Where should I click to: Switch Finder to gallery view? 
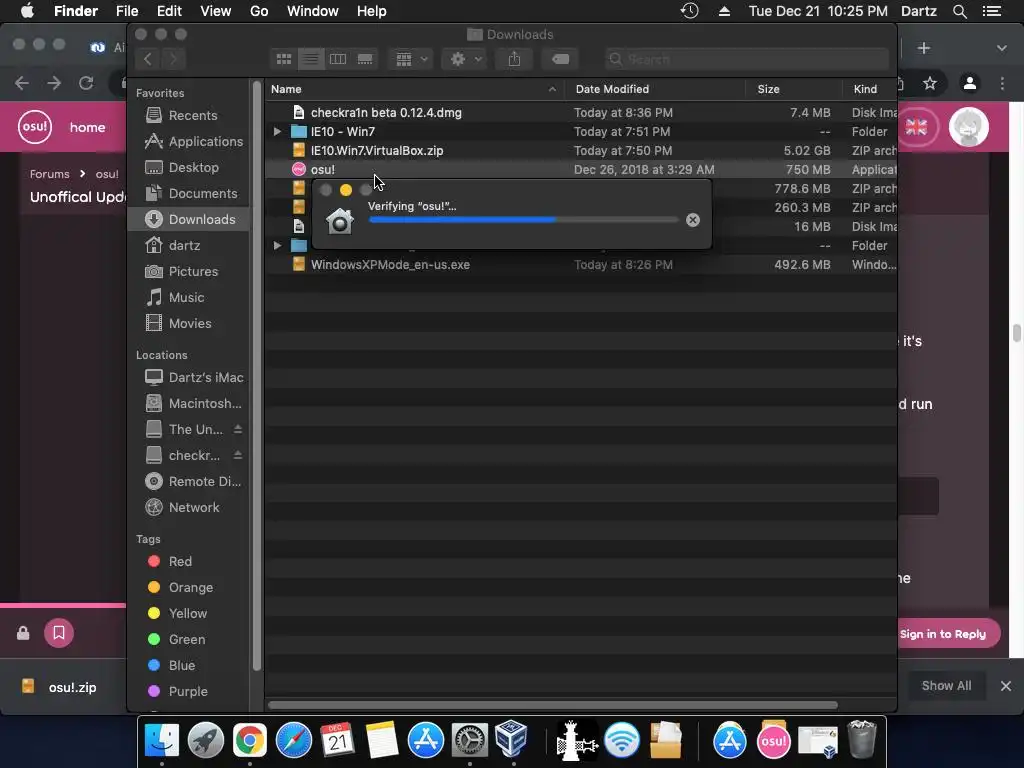click(364, 59)
